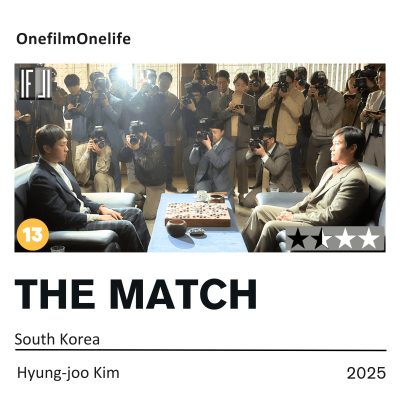Viewport: 400px width, 400px height.
Task: Click the third white star
Action: pos(345,239)
